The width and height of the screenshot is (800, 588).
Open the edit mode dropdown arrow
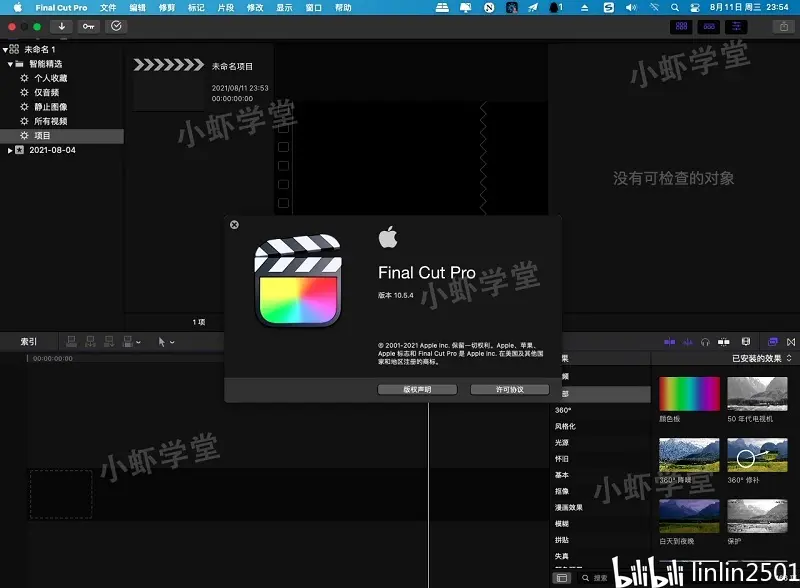(x=138, y=342)
